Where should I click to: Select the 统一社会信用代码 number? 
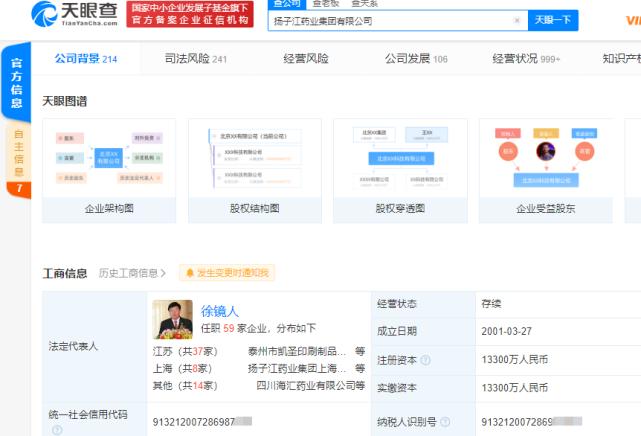tap(202, 422)
